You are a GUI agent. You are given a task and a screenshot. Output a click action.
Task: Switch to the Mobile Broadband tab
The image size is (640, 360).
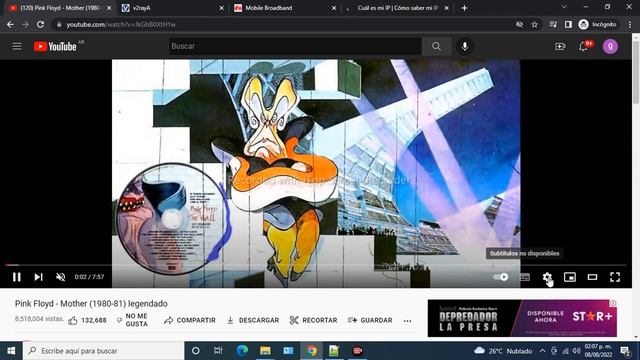coord(285,8)
